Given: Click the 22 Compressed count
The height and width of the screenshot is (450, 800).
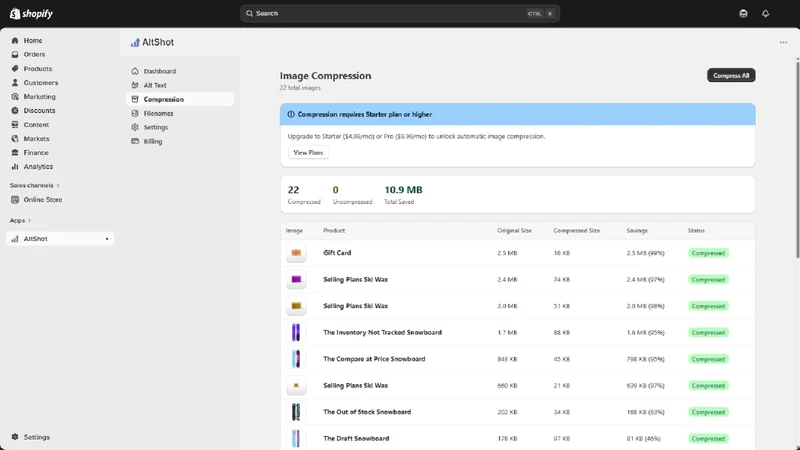Looking at the screenshot, I should tap(293, 190).
